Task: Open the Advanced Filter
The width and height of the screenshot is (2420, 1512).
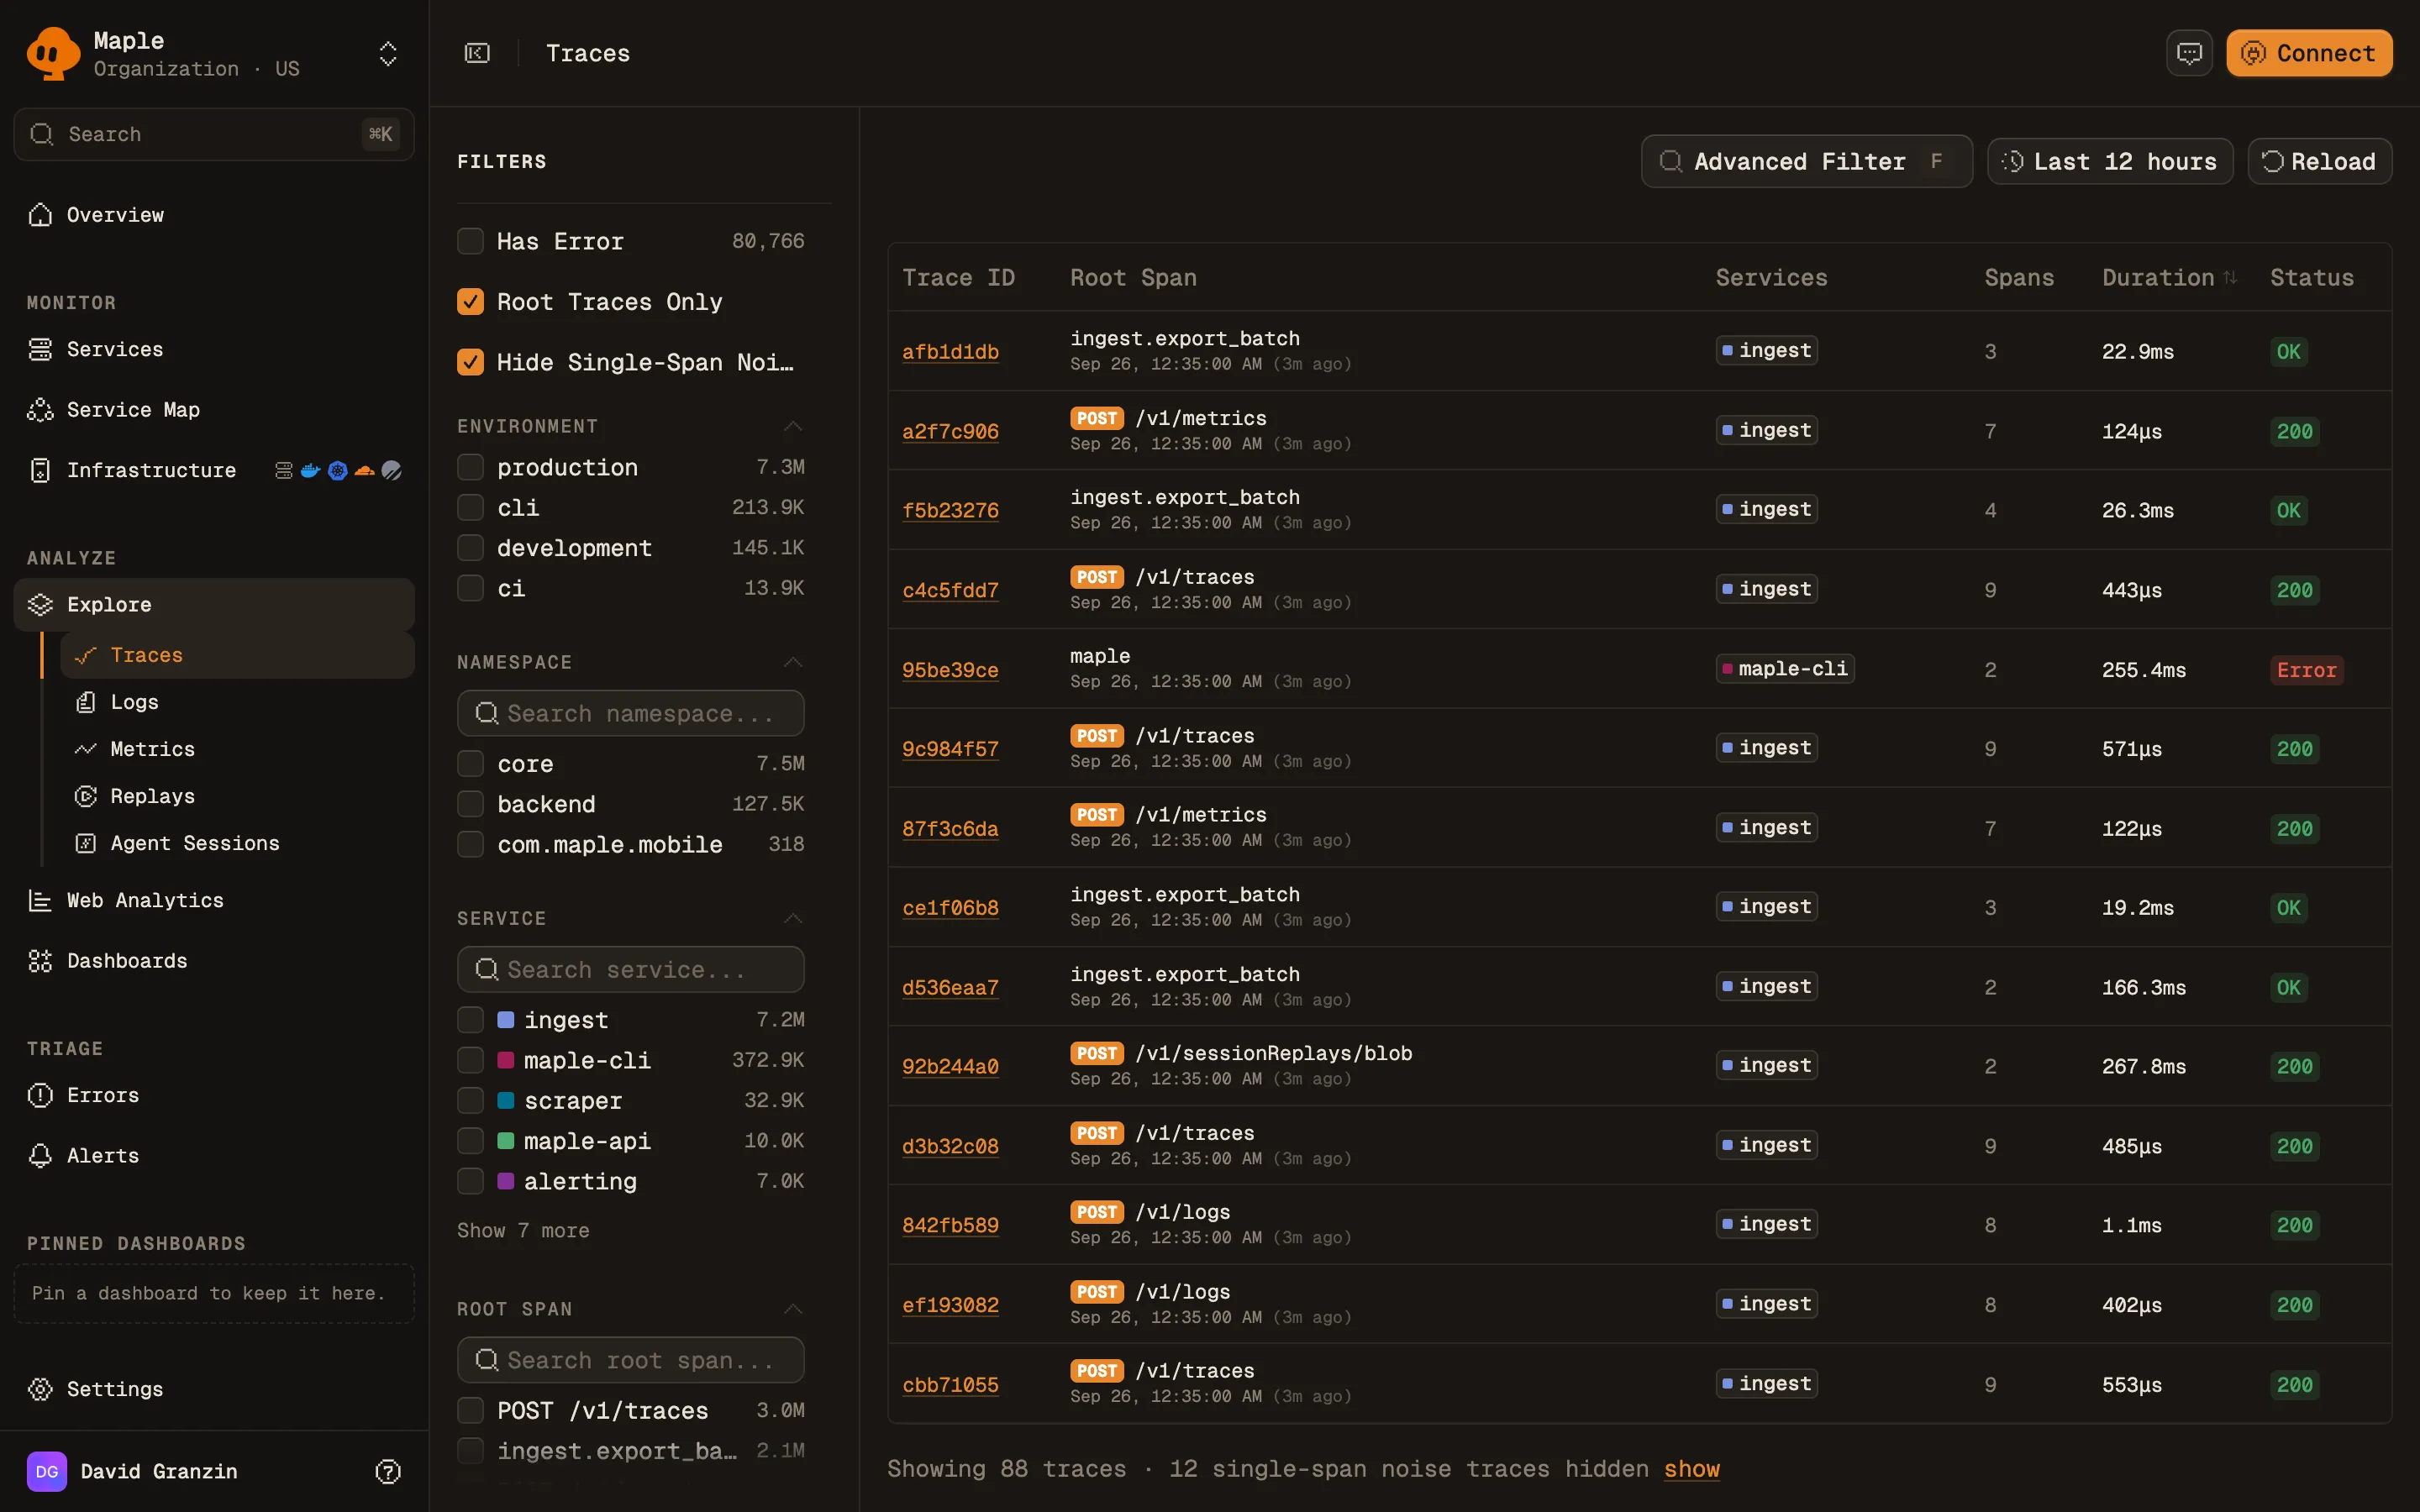Action: coord(1806,161)
